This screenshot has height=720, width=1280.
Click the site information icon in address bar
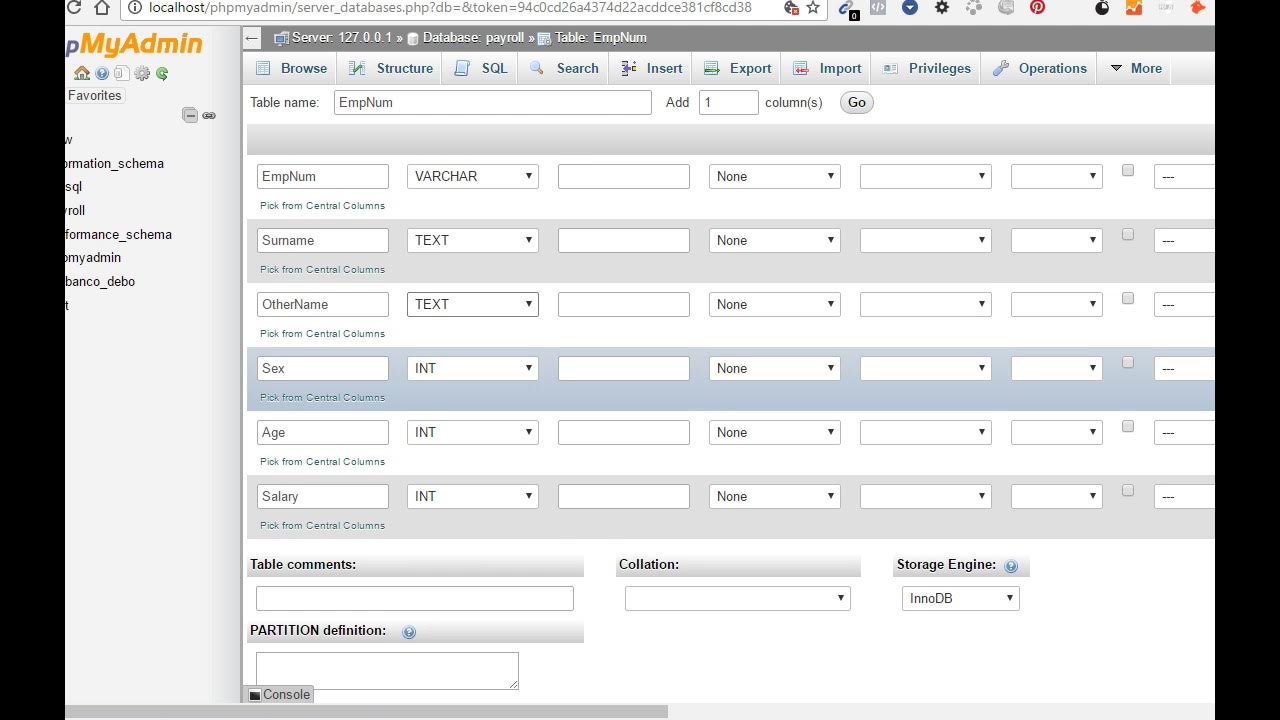135,8
